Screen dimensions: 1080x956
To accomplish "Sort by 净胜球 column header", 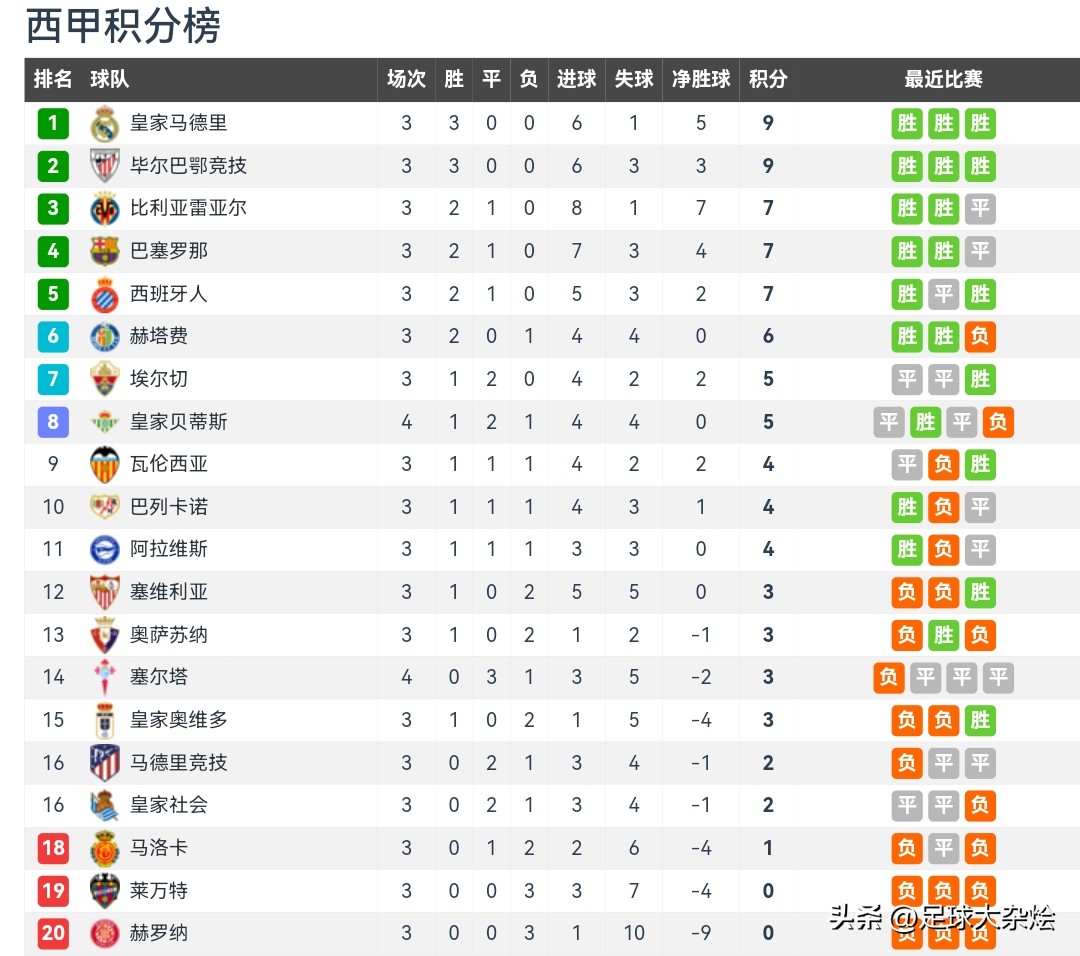I will (700, 79).
